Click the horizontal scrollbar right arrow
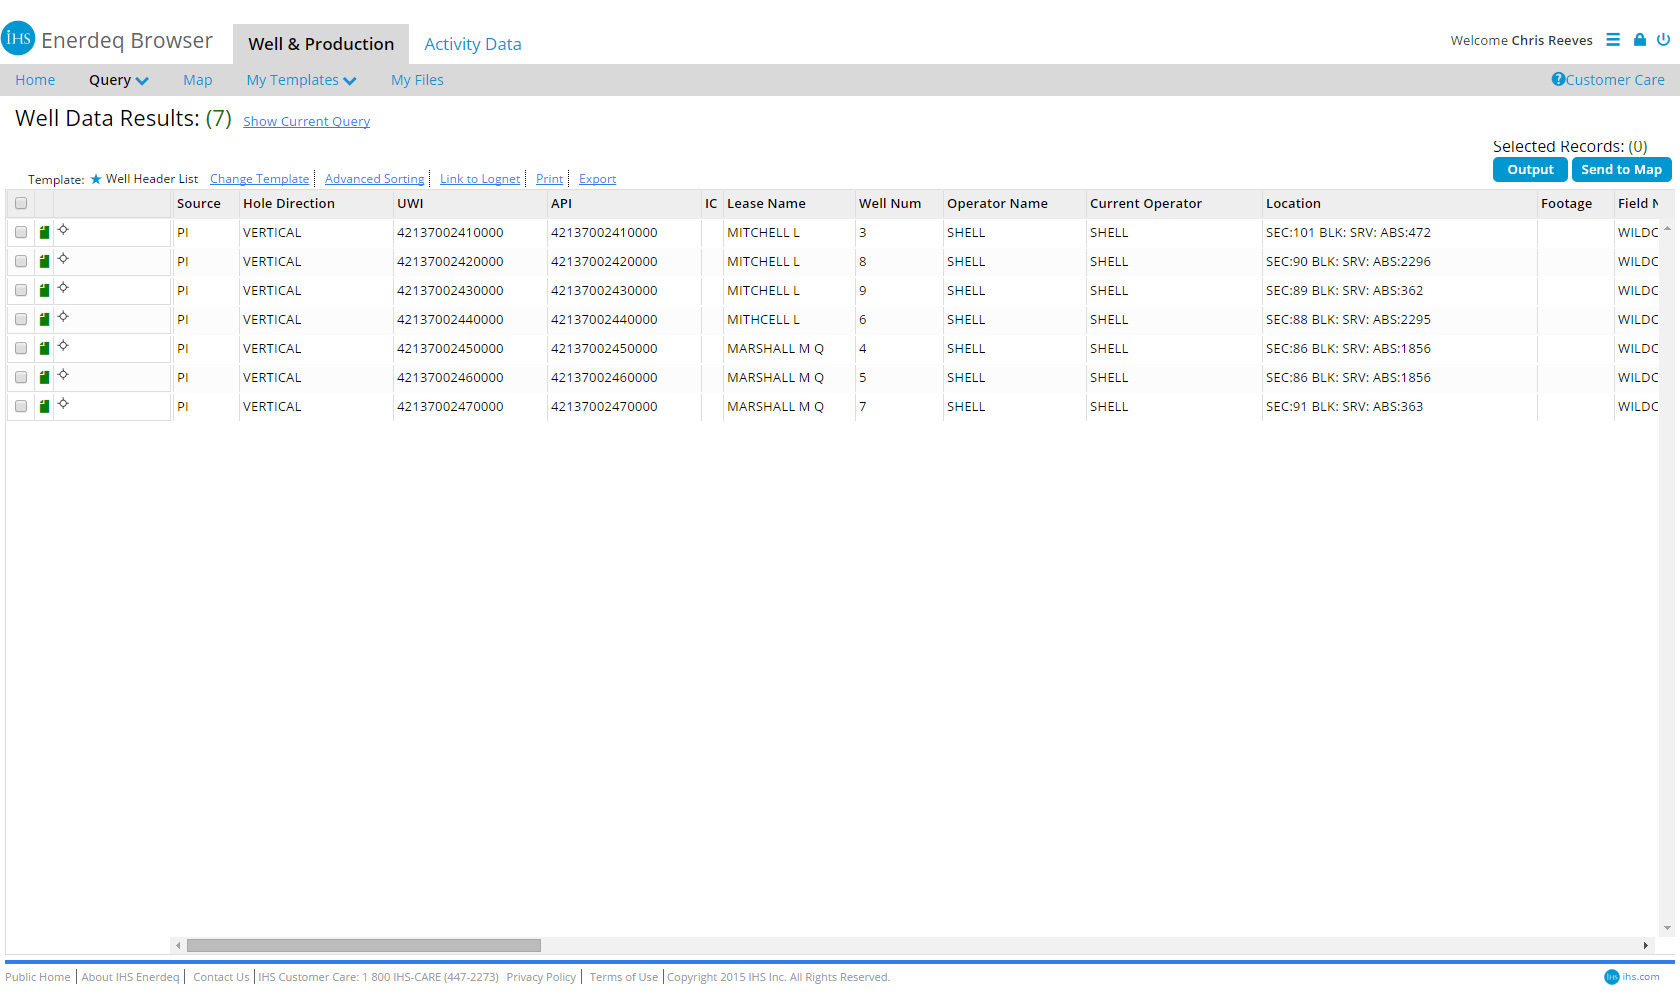The image size is (1680, 1005). [x=1645, y=945]
